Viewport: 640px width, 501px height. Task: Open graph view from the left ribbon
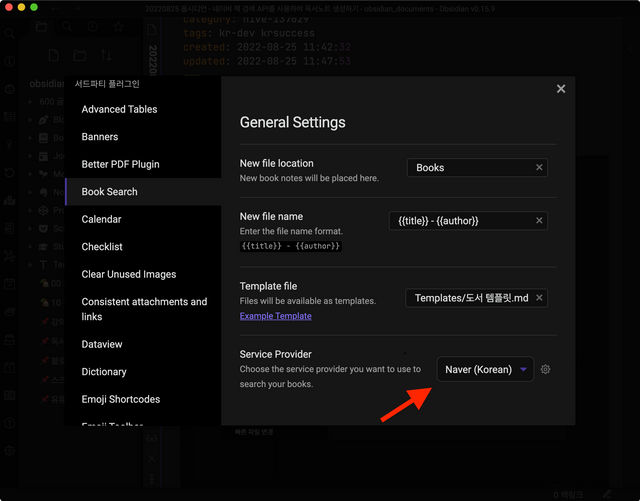point(9,256)
